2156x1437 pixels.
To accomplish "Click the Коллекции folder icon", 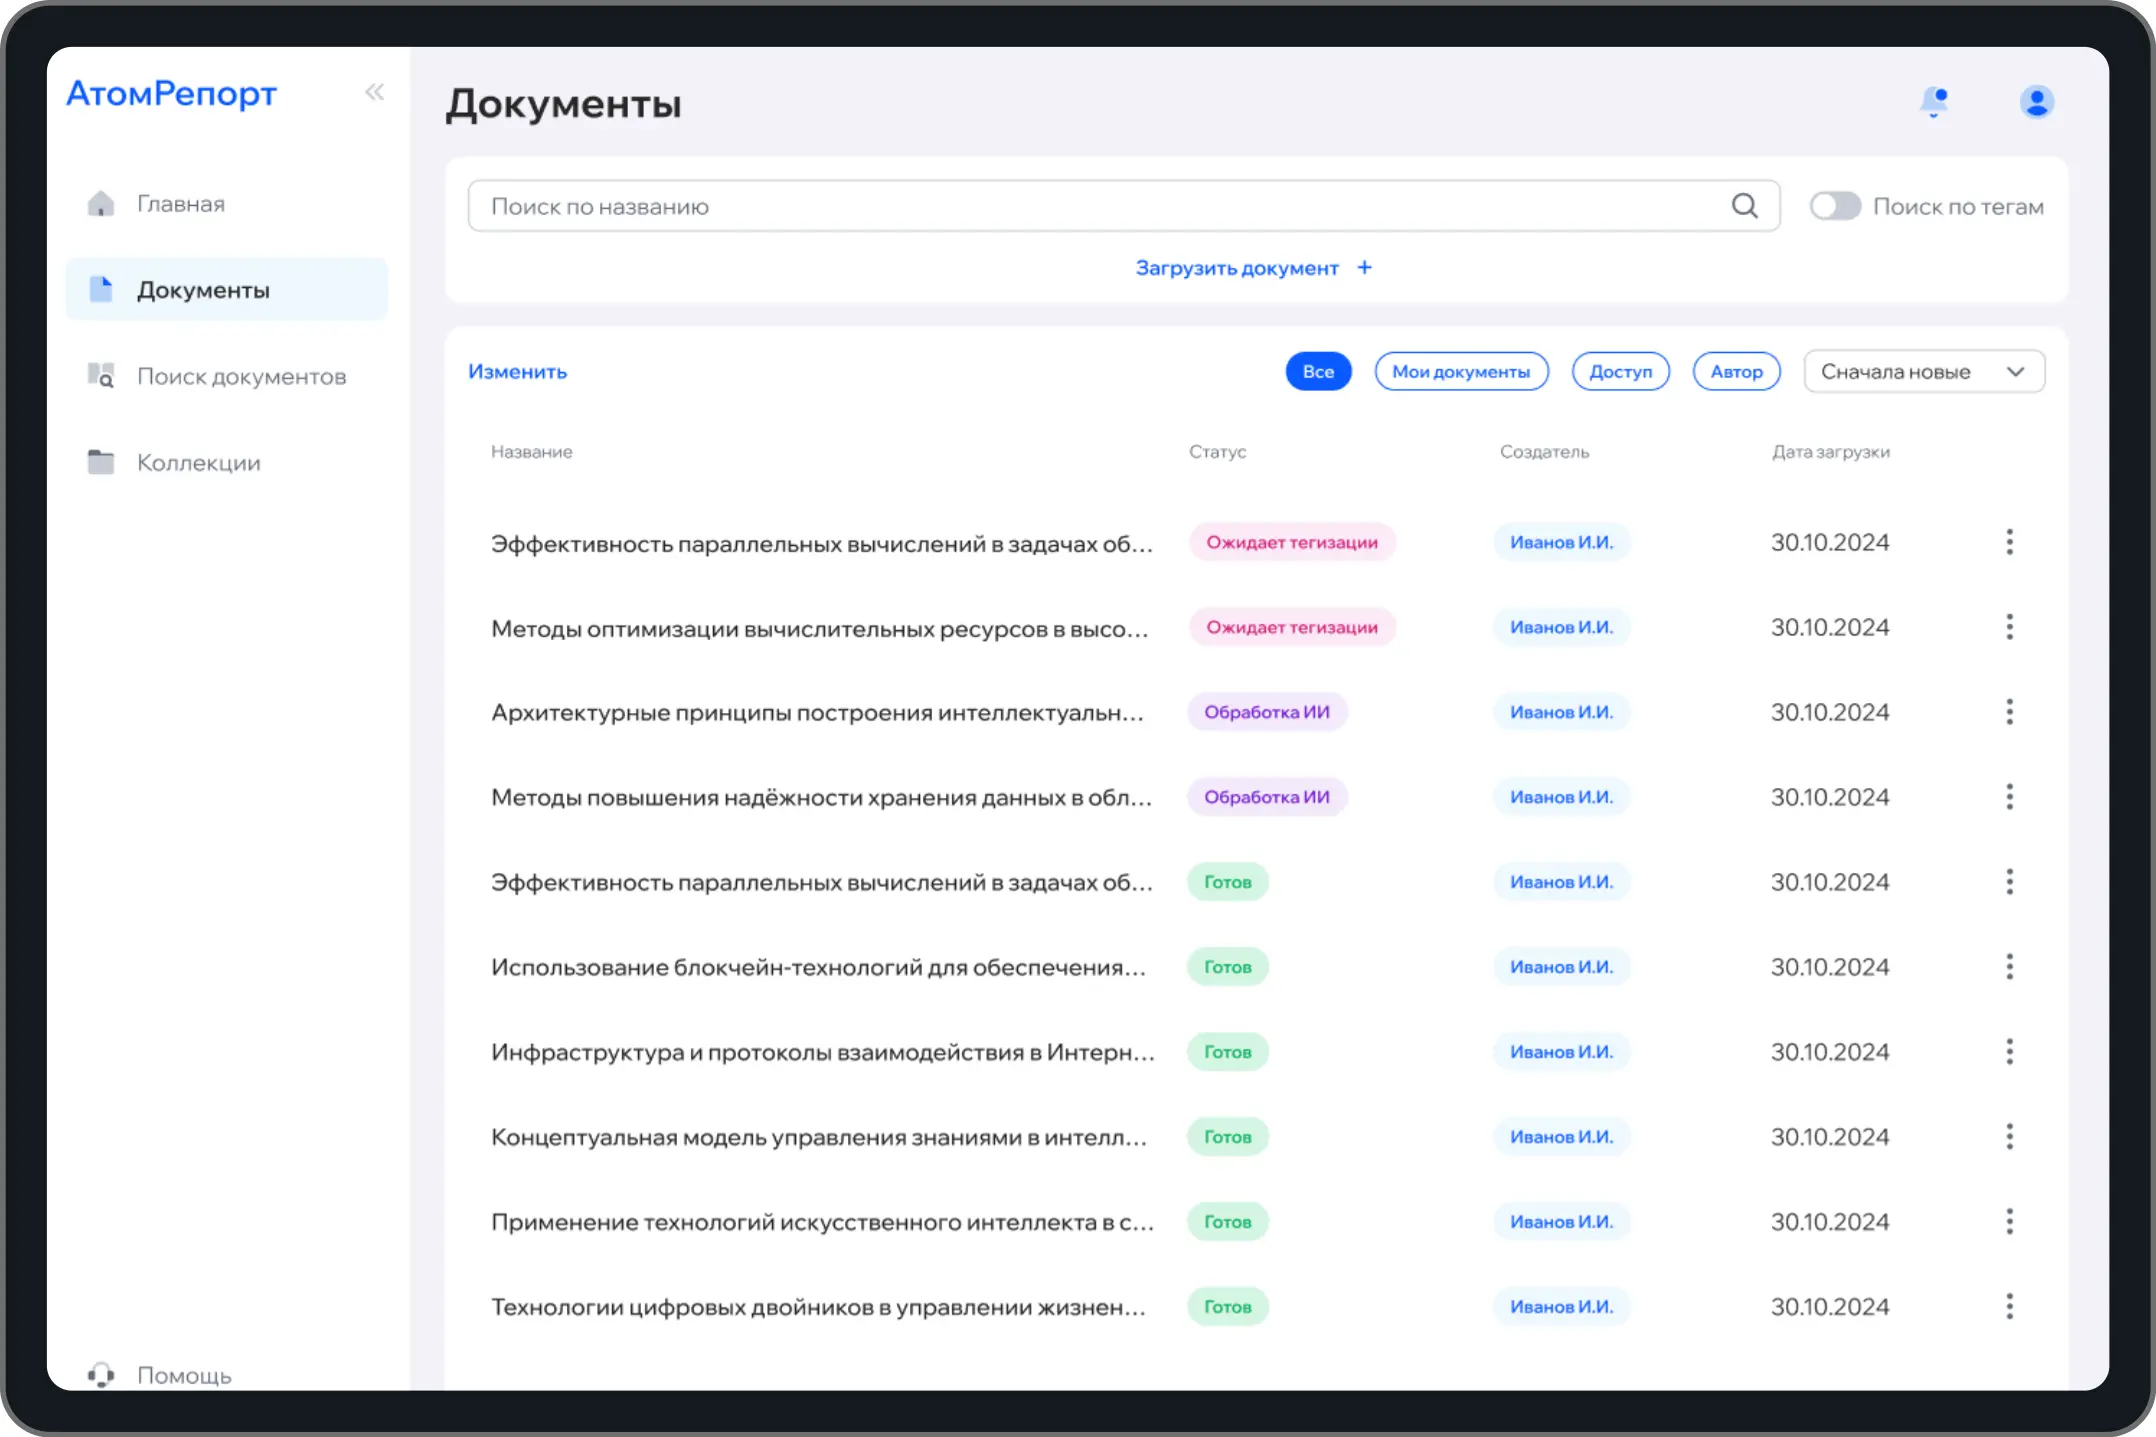I will (101, 462).
